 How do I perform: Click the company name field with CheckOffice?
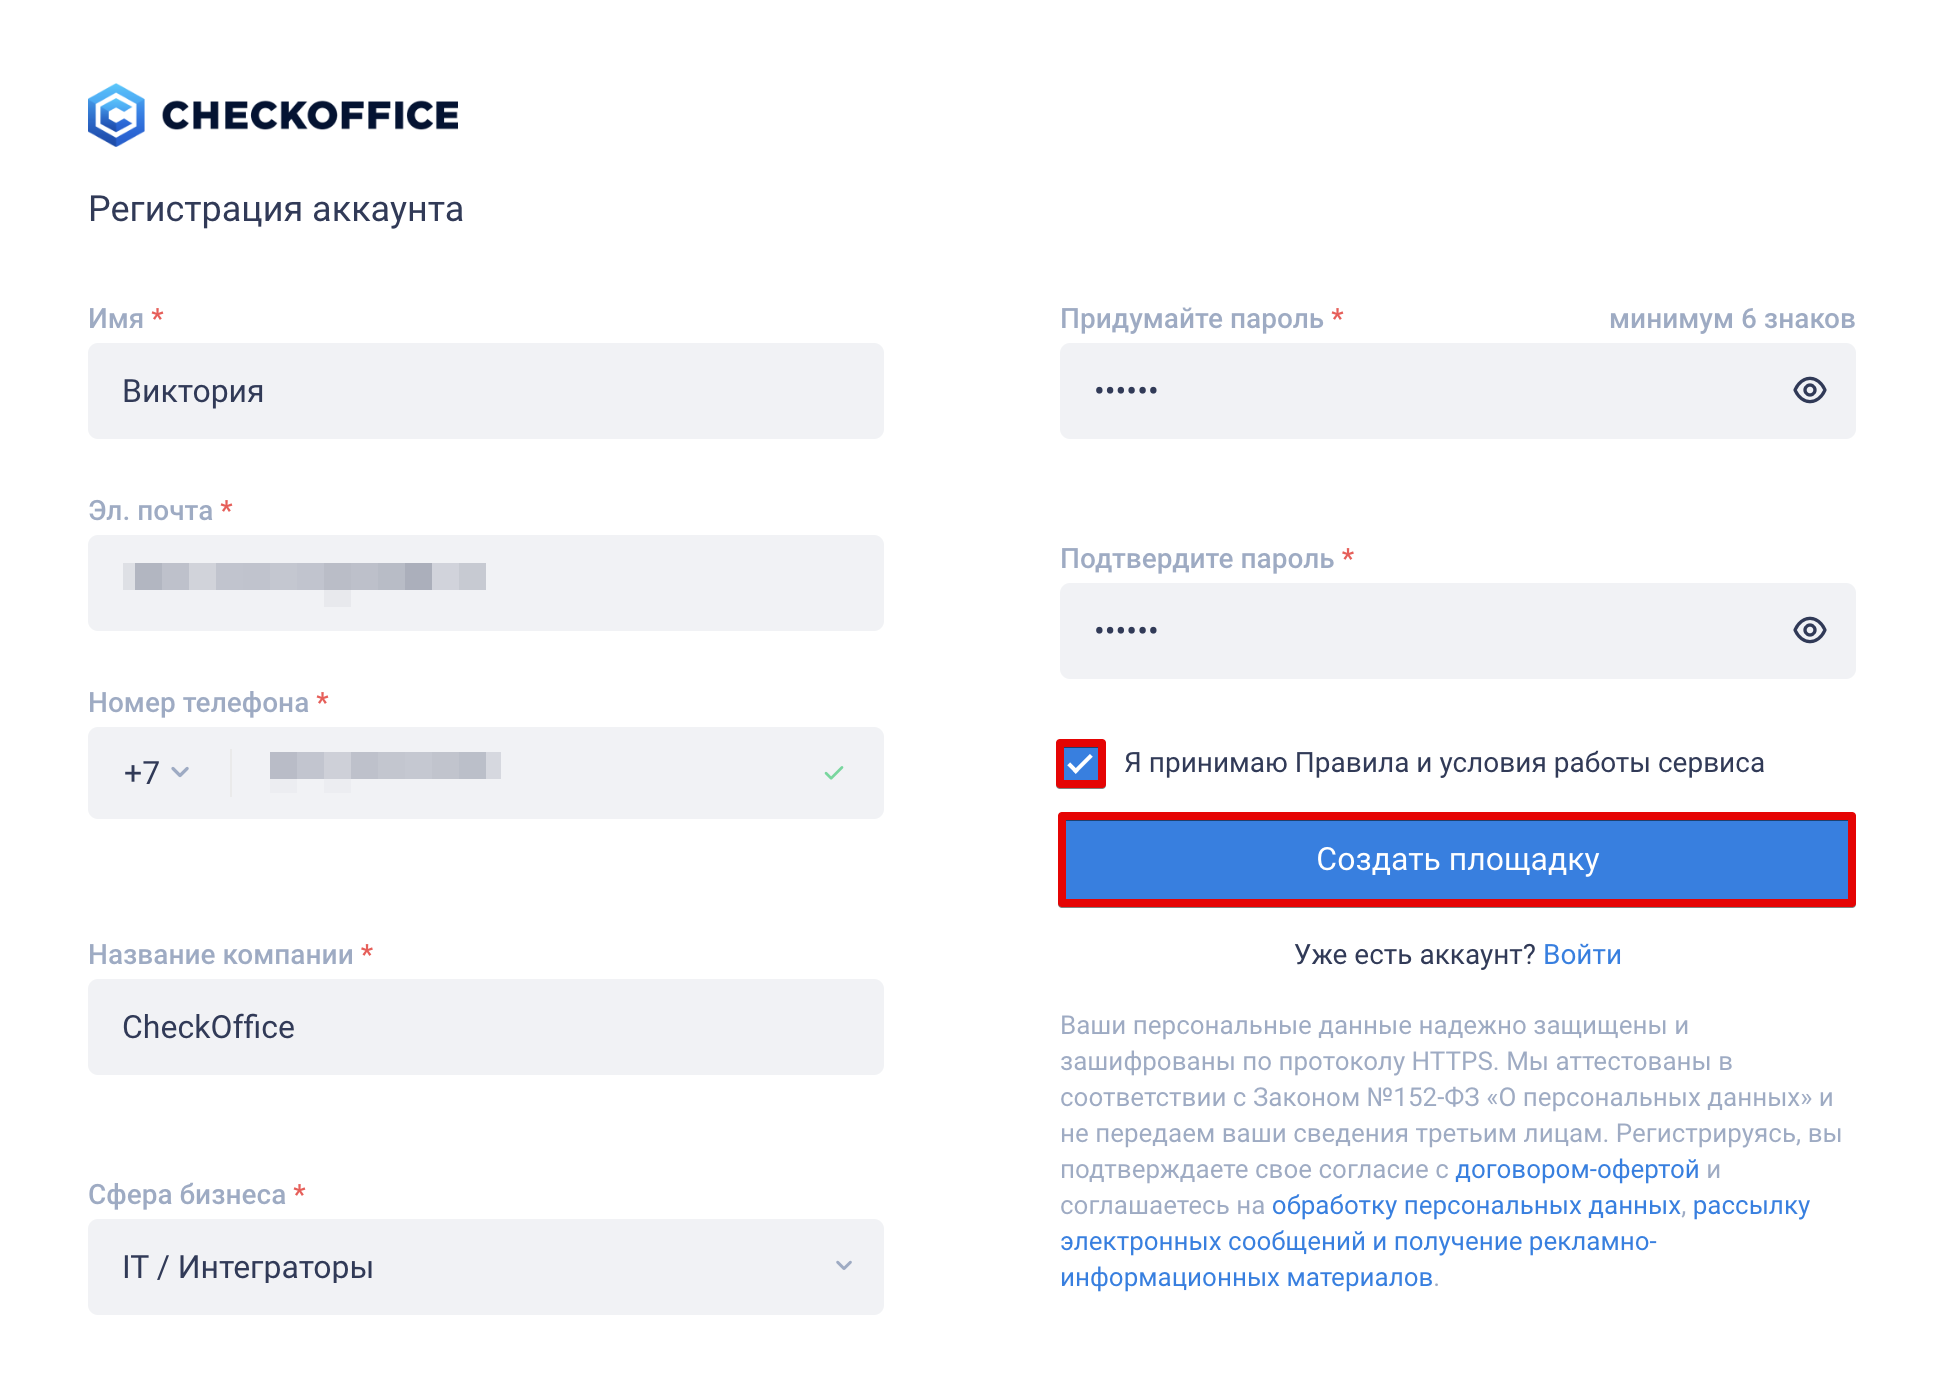tap(485, 1027)
